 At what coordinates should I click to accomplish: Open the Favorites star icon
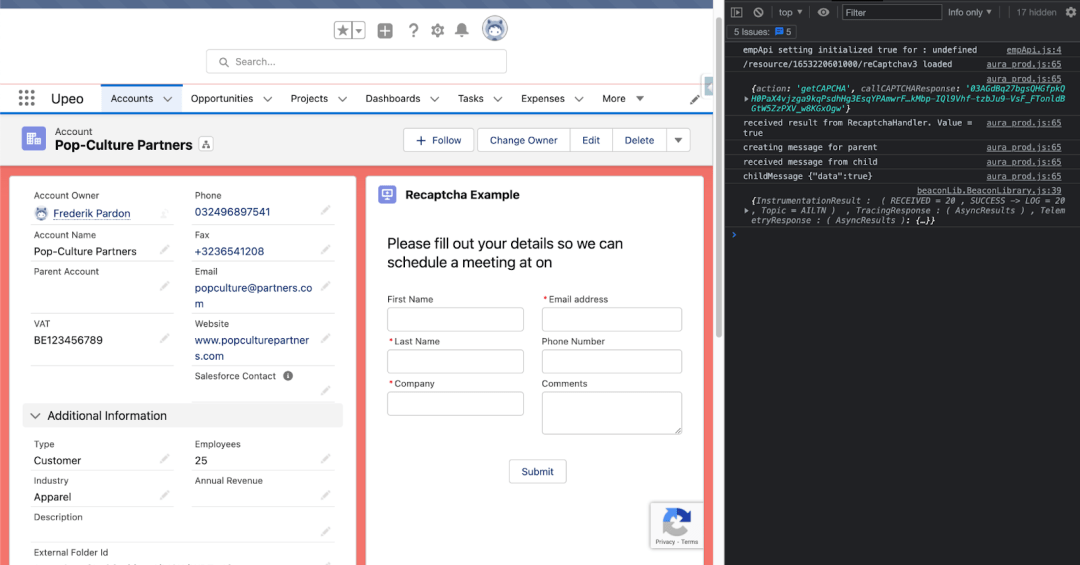point(342,30)
